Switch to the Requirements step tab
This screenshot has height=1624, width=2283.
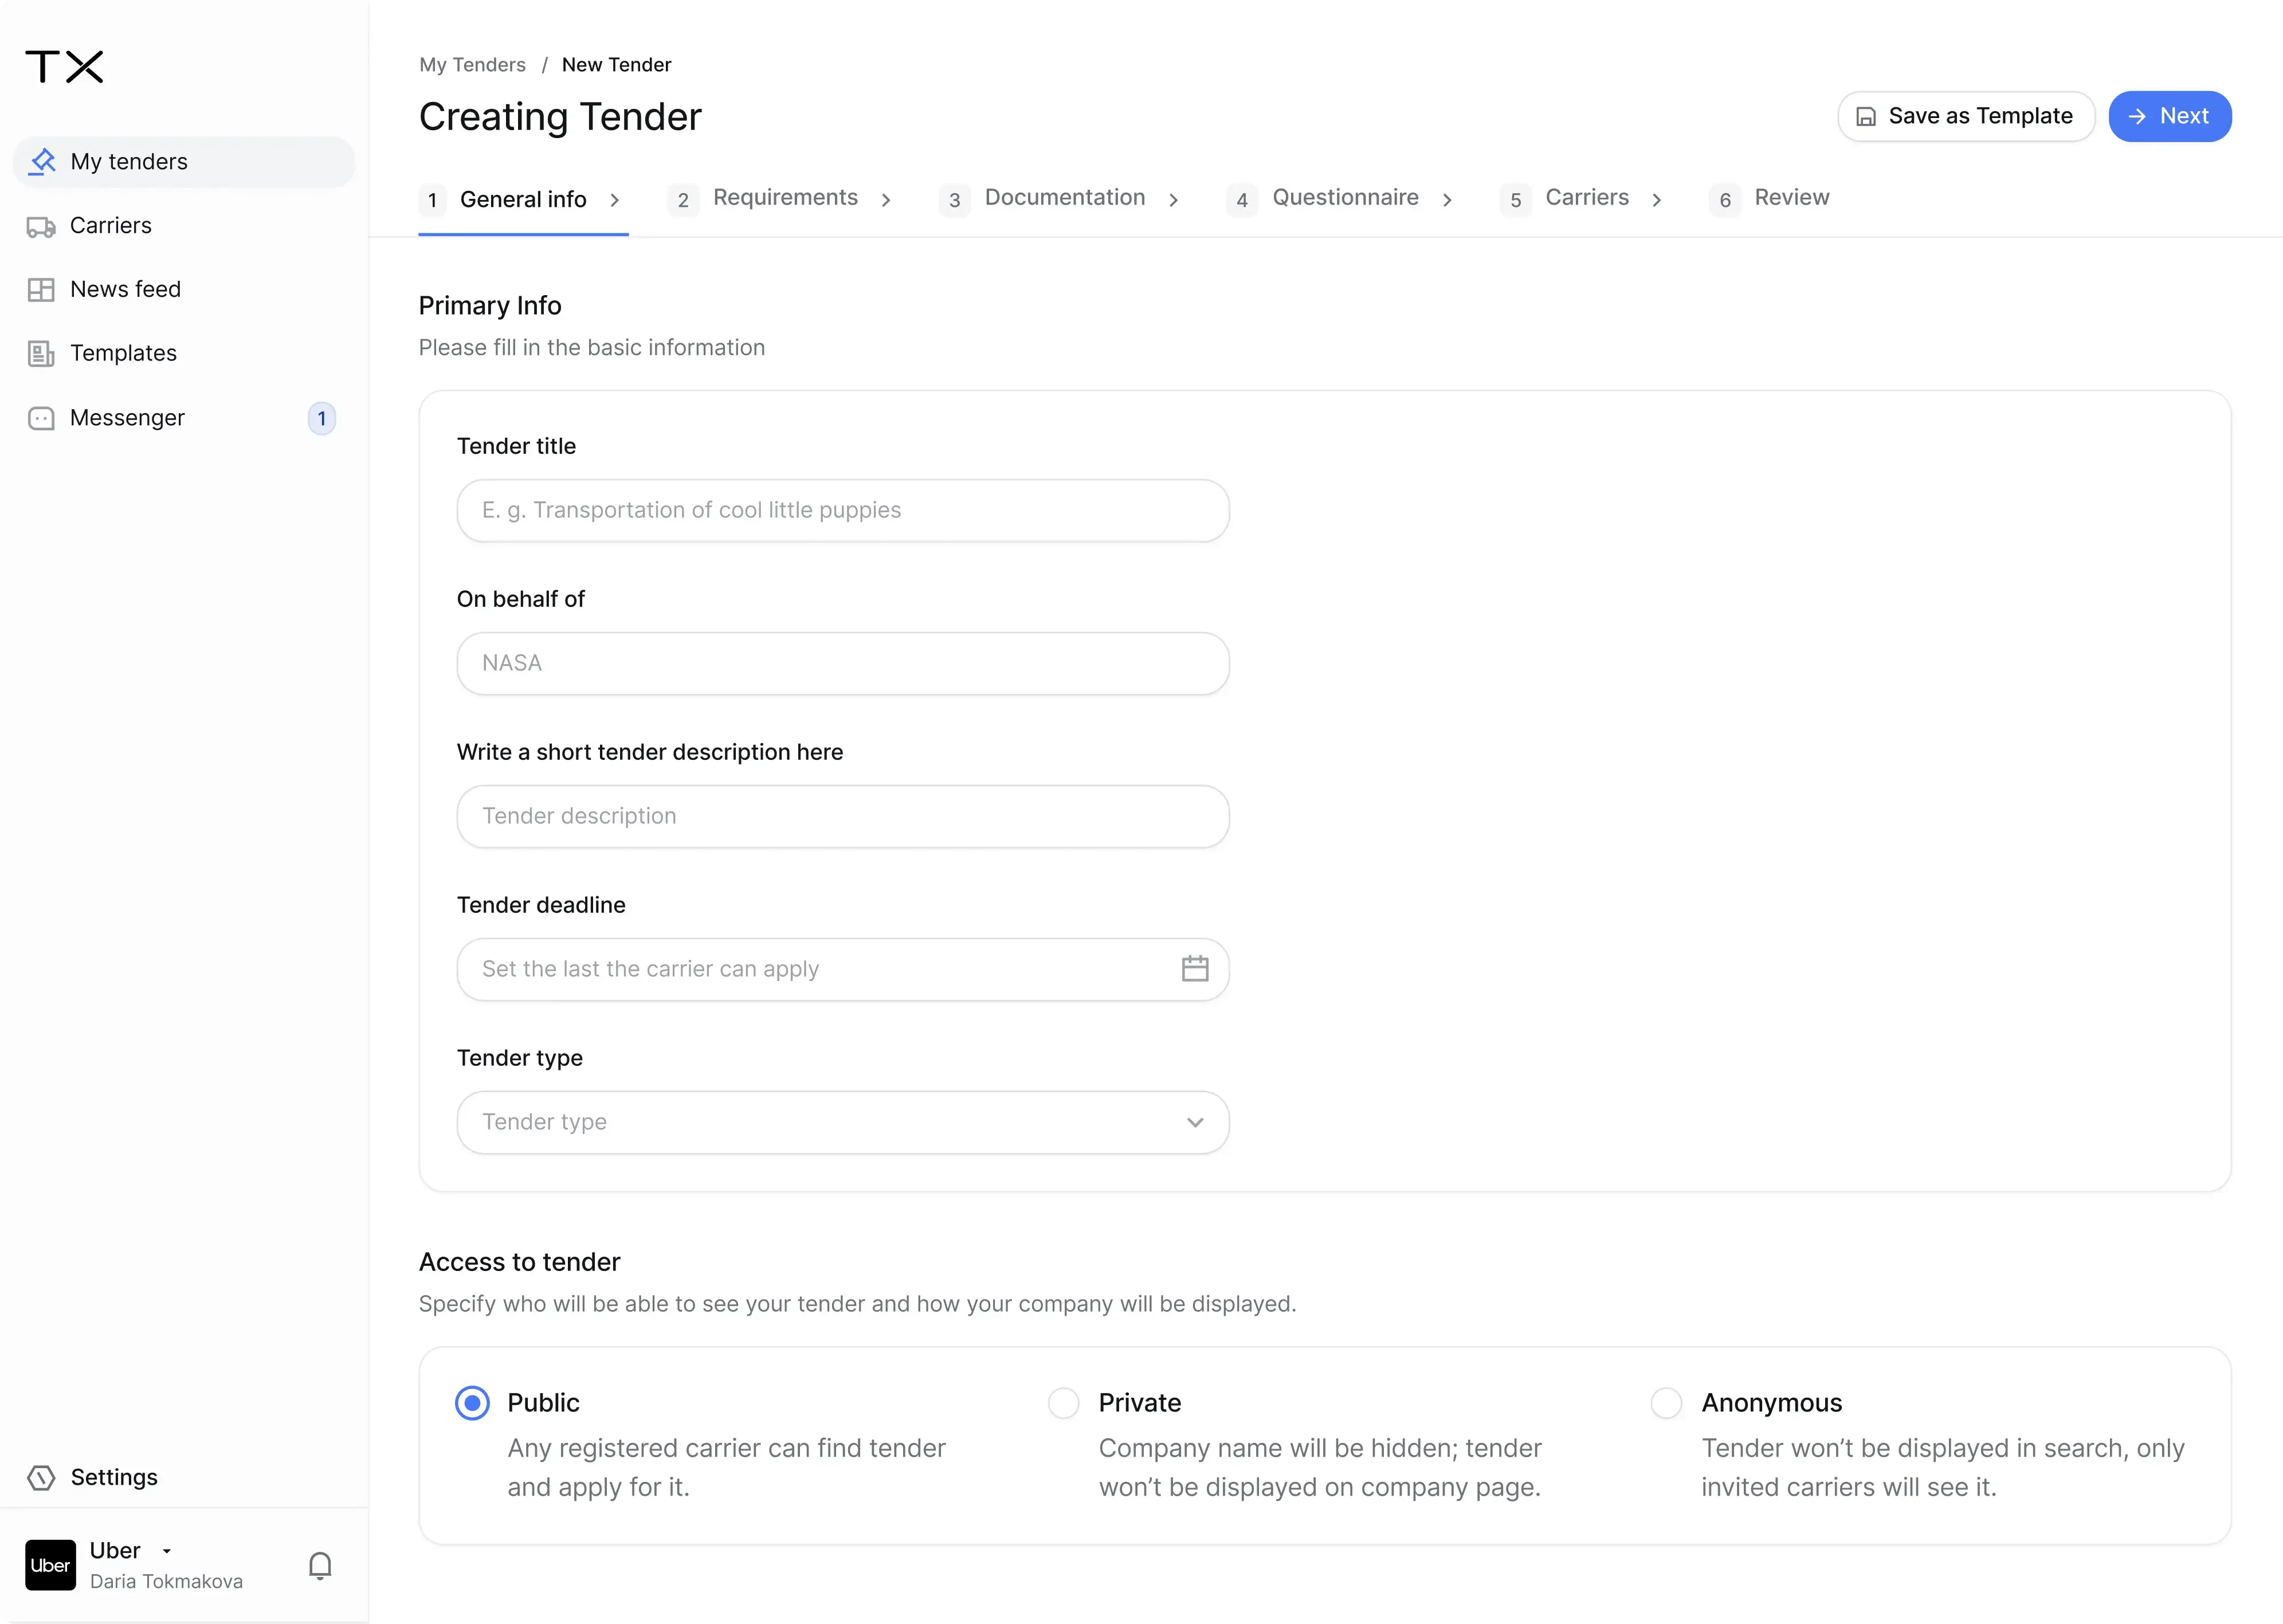[x=785, y=198]
